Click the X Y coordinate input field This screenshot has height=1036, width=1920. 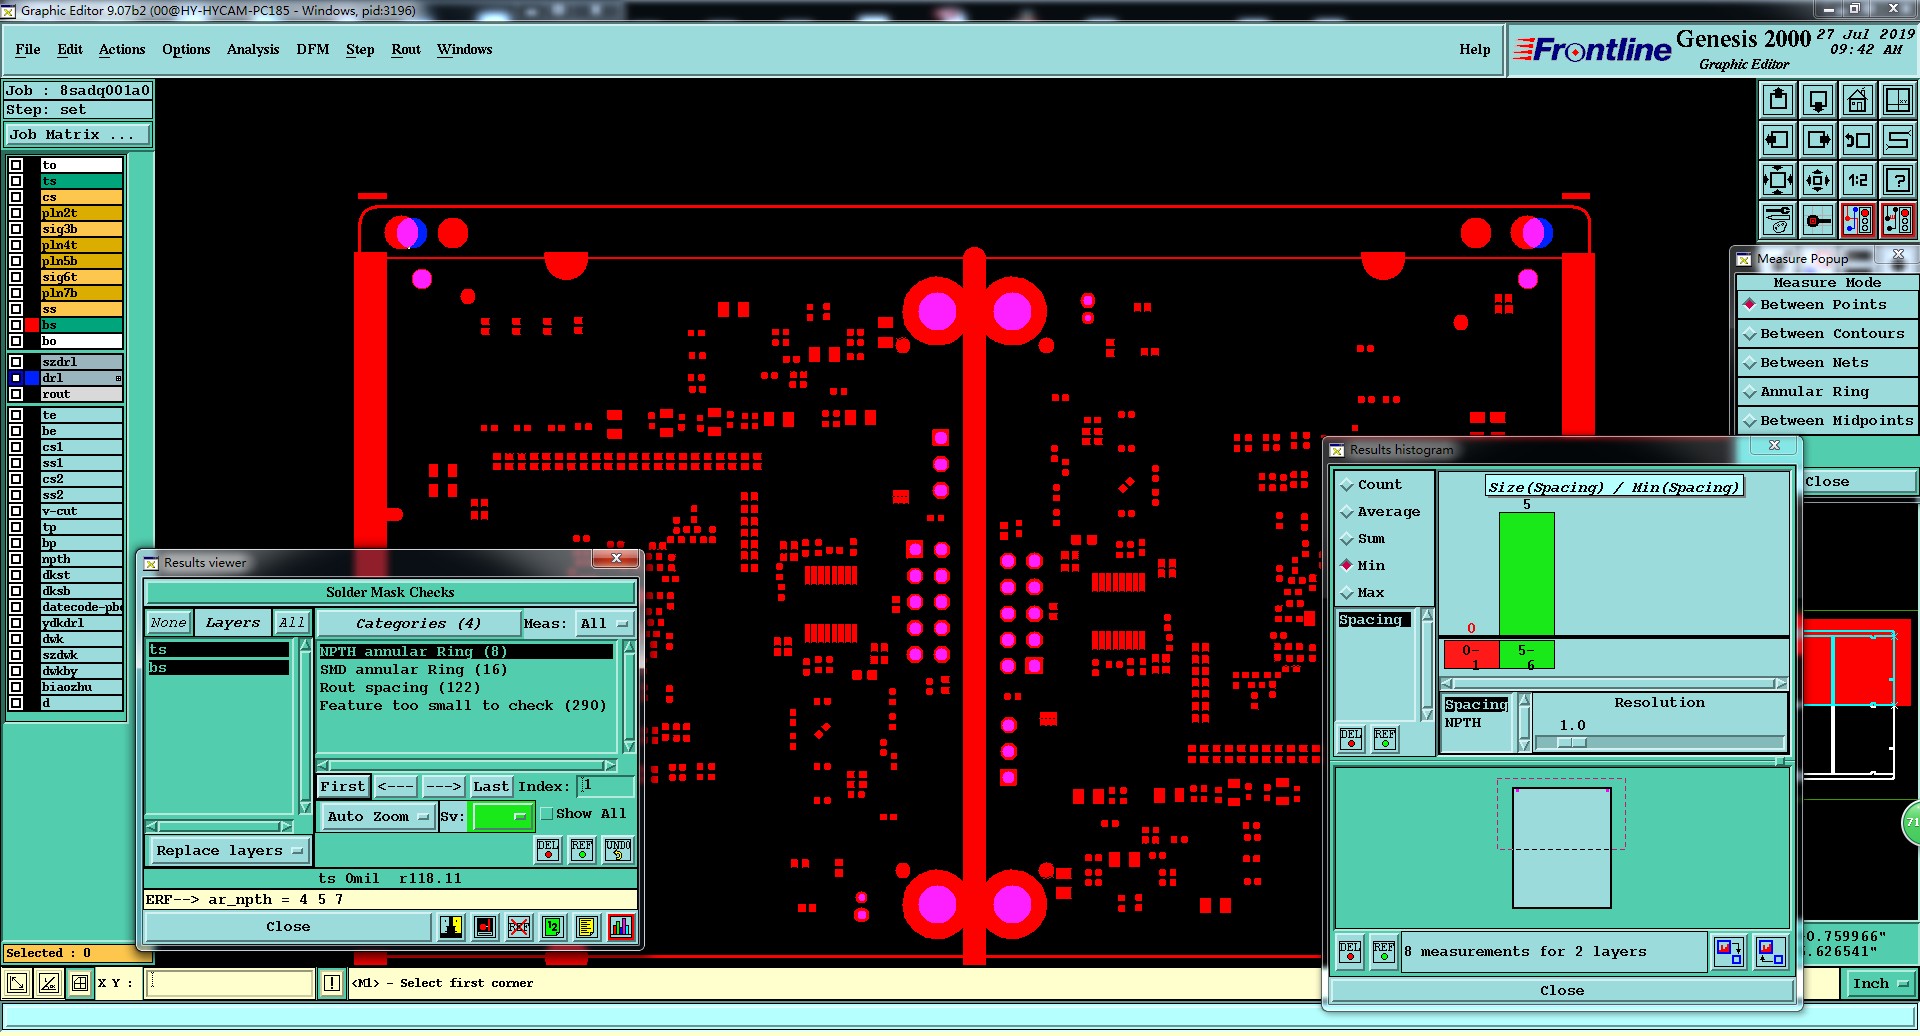click(230, 983)
